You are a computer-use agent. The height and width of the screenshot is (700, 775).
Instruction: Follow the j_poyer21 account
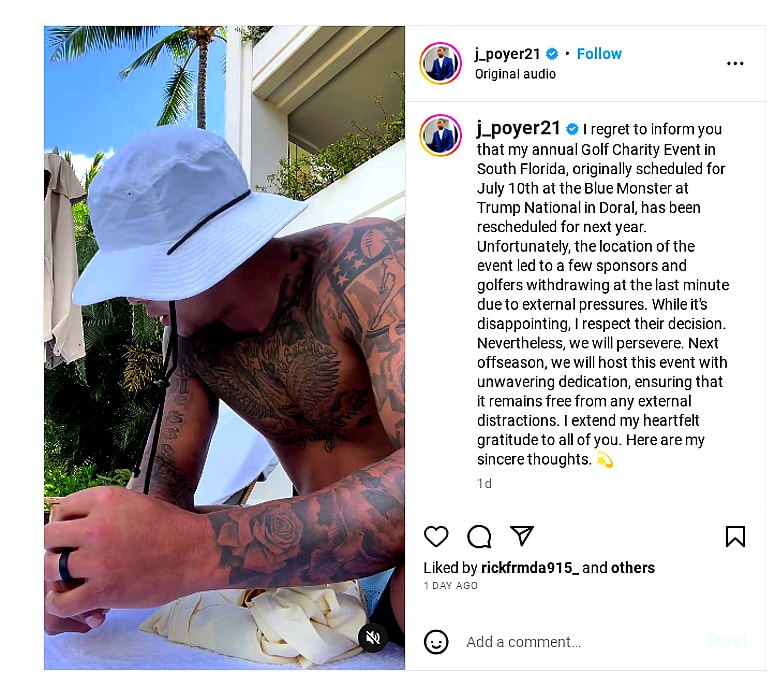click(599, 53)
